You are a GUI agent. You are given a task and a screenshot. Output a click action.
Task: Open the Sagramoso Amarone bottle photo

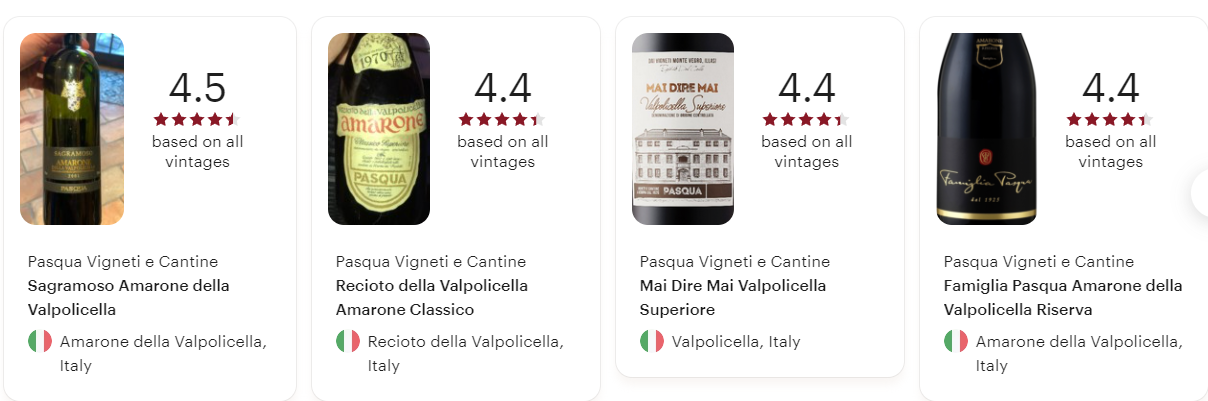(72, 129)
